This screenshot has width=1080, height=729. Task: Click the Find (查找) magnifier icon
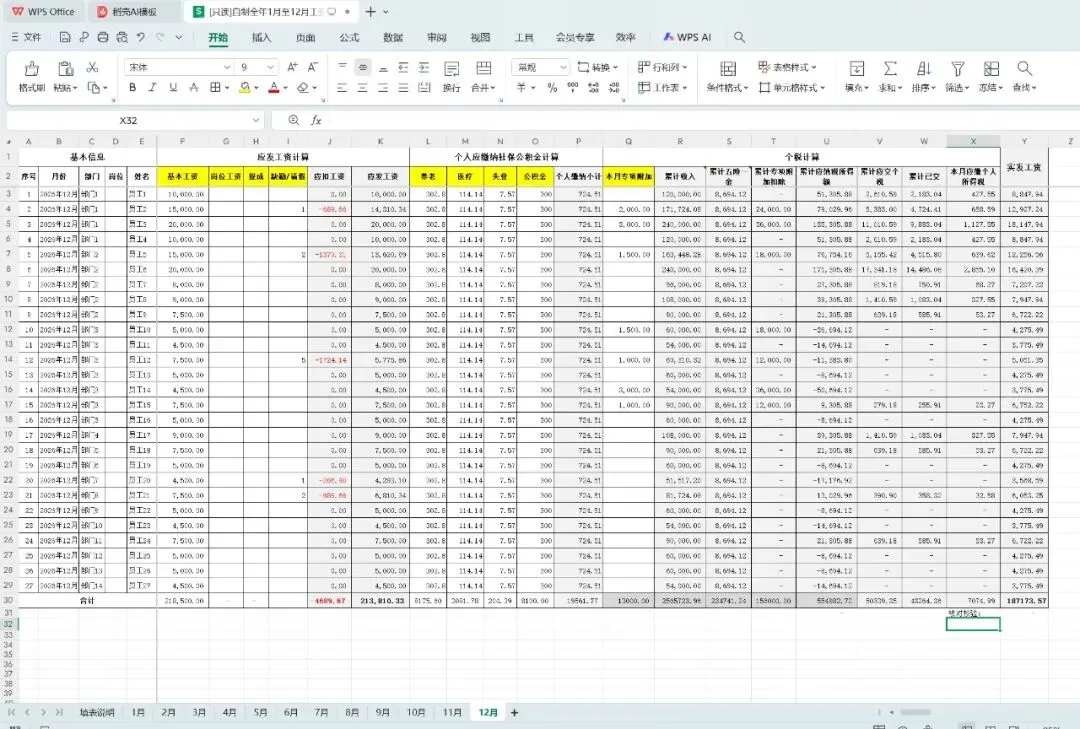(x=1024, y=68)
